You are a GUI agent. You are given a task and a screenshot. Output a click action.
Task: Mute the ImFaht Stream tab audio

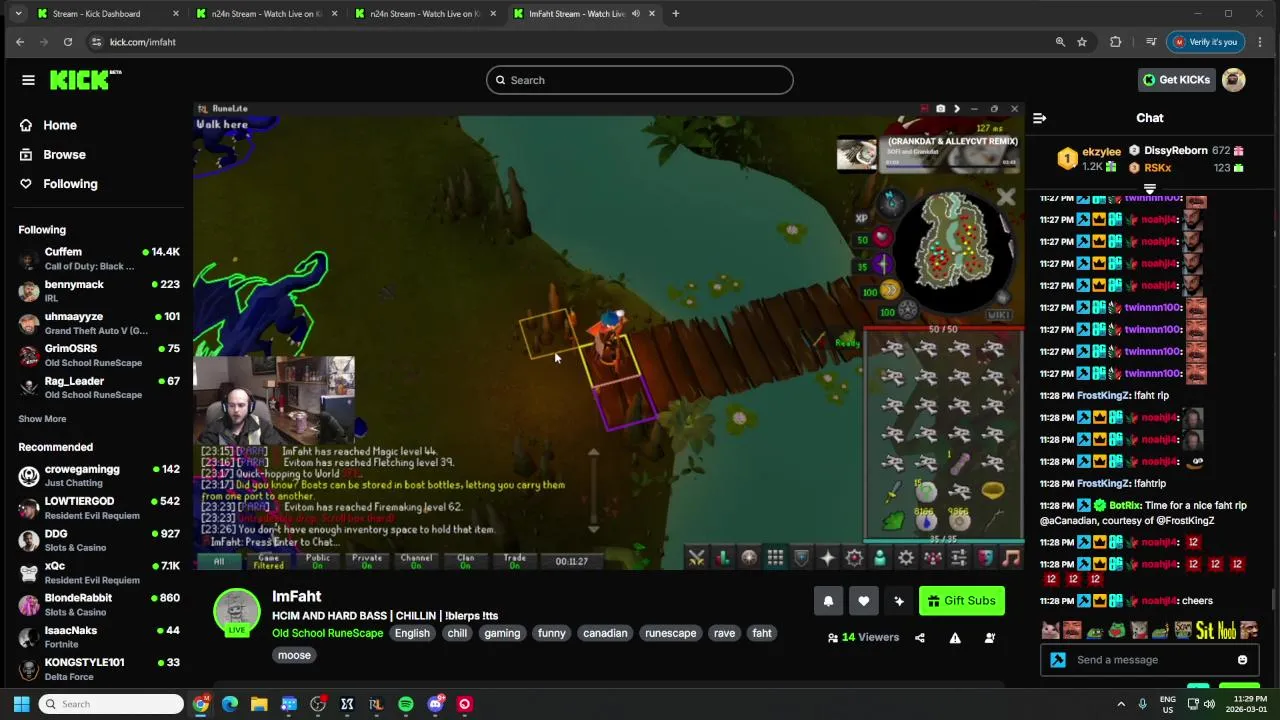tap(636, 14)
